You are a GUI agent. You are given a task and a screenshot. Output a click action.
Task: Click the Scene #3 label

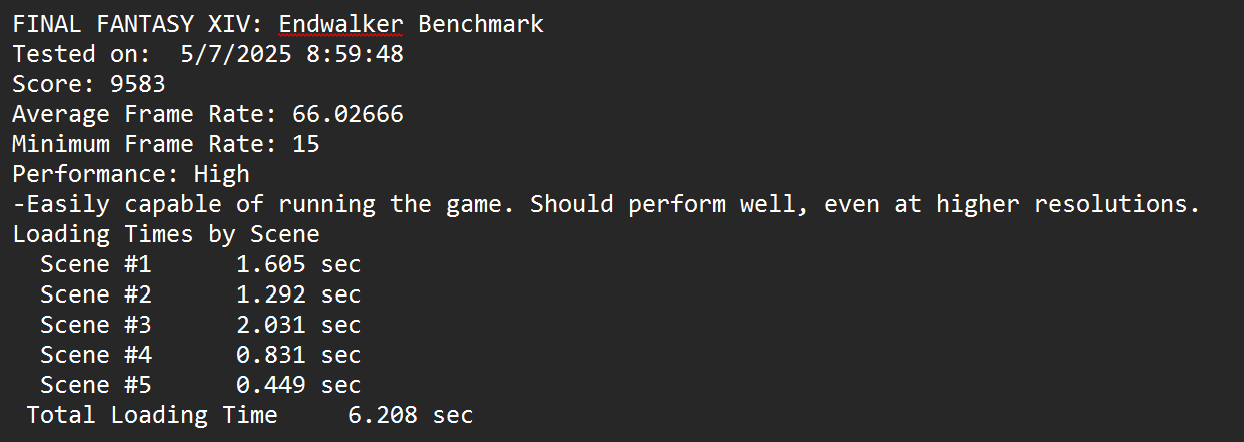tap(96, 325)
